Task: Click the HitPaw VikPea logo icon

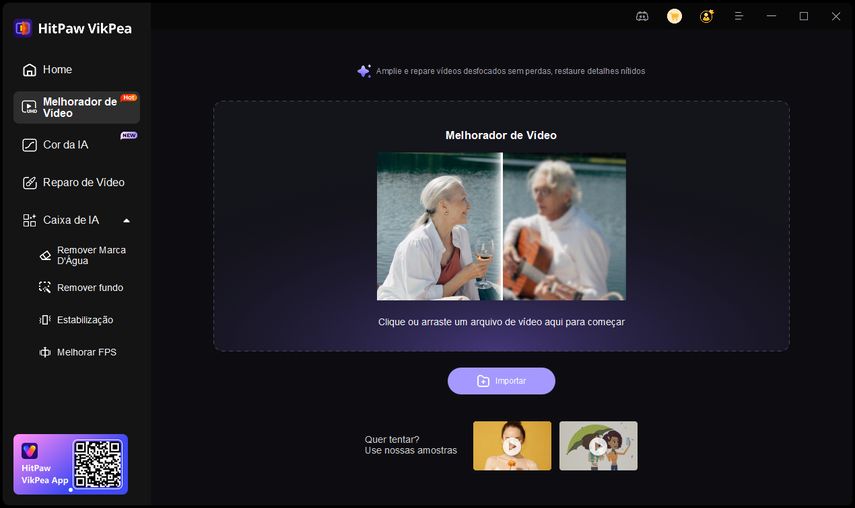Action: pos(23,28)
